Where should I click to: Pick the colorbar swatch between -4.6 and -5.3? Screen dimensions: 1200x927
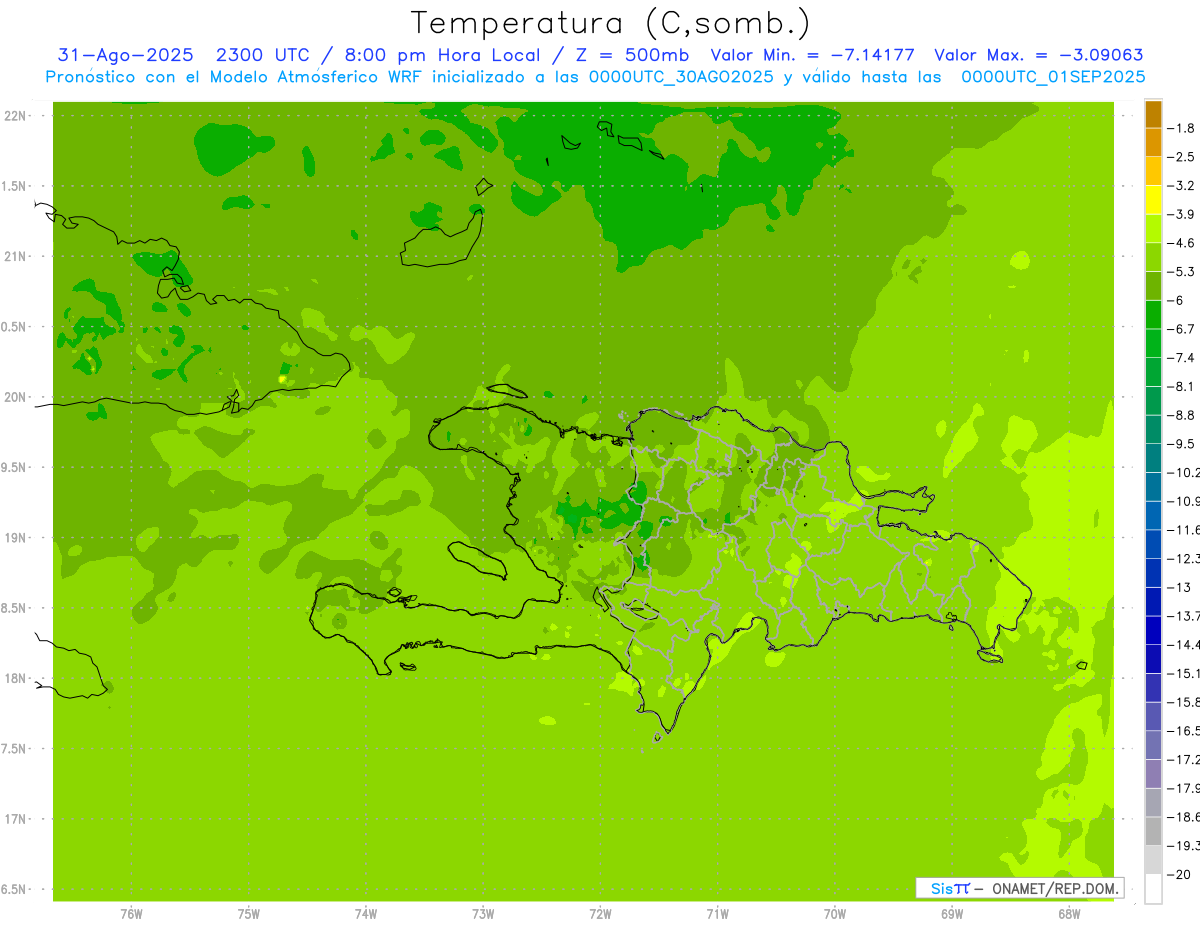pyautogui.click(x=1153, y=258)
